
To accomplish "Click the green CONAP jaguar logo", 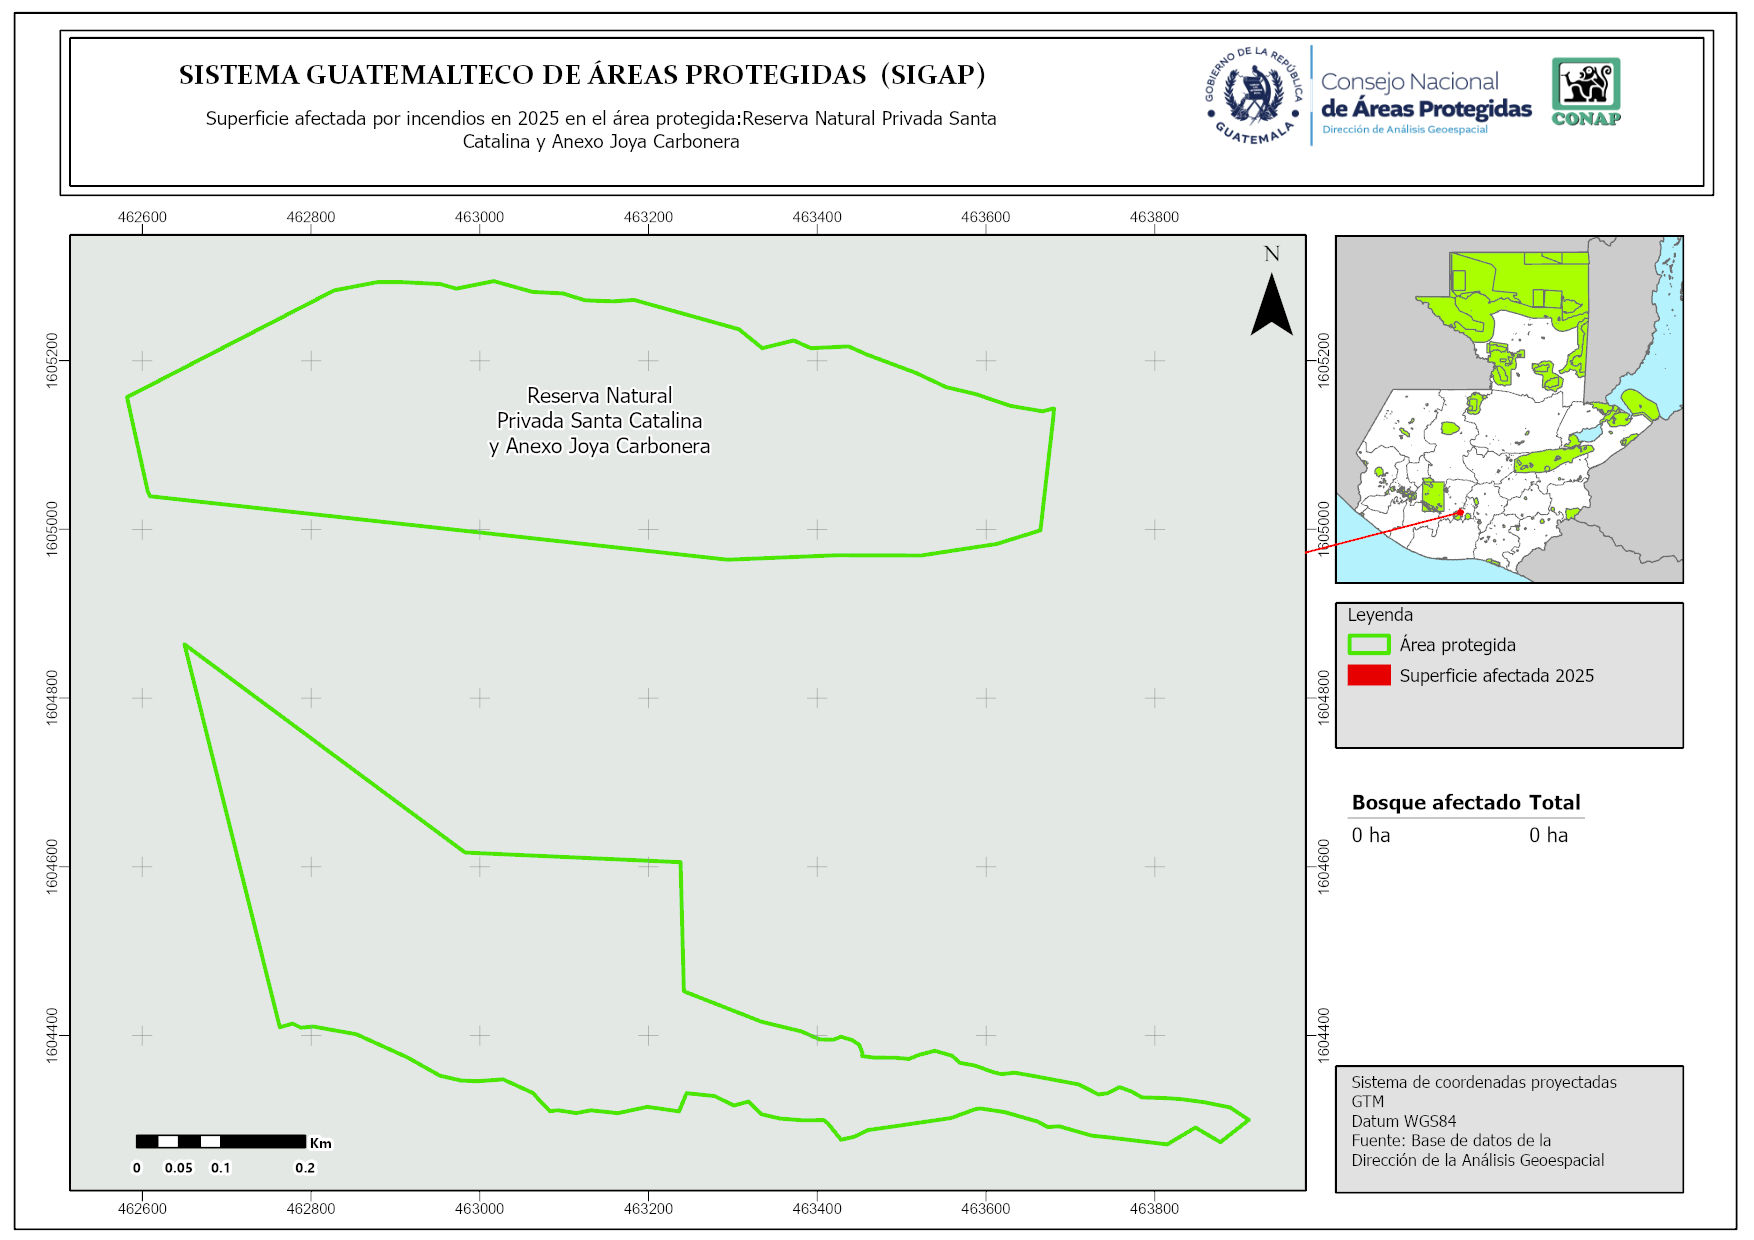I will [x=1586, y=91].
